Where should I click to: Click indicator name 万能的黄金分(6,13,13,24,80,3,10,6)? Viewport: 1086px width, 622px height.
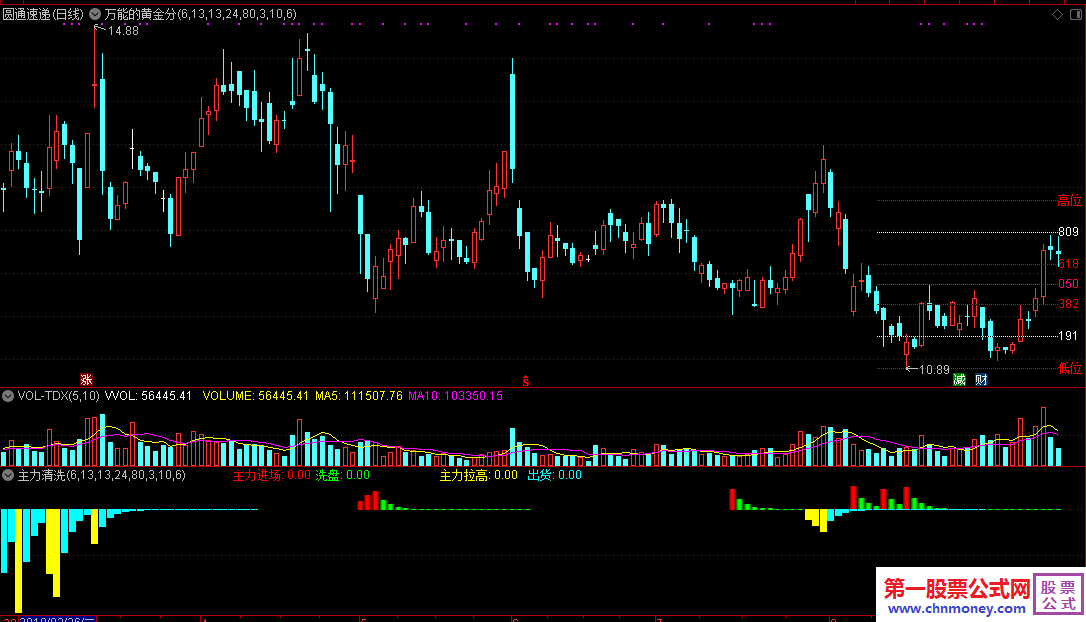coord(201,14)
